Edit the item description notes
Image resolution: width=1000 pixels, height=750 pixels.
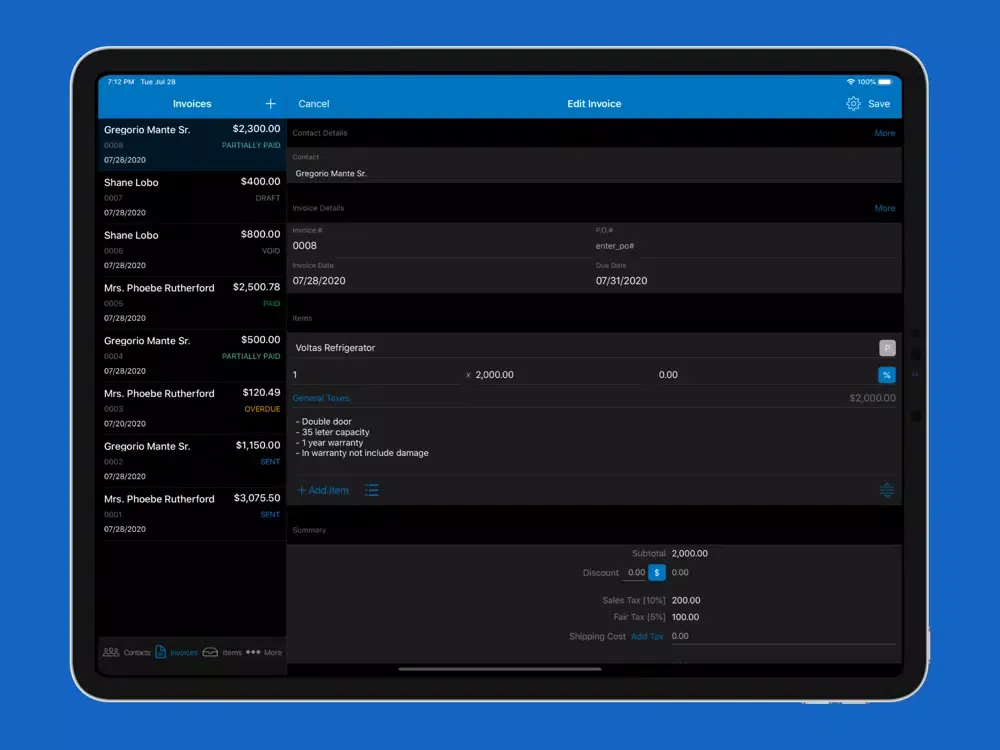point(594,438)
